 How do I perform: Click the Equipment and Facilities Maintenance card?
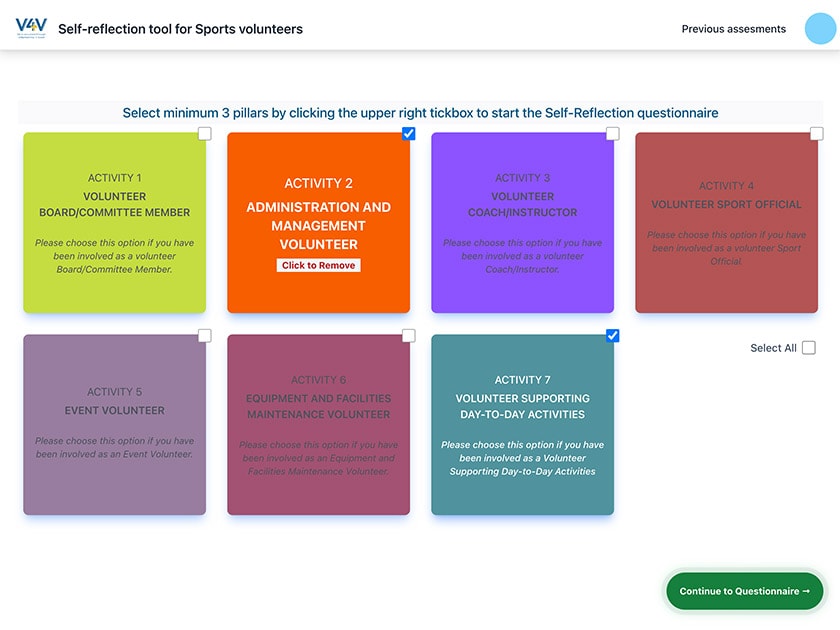(319, 425)
